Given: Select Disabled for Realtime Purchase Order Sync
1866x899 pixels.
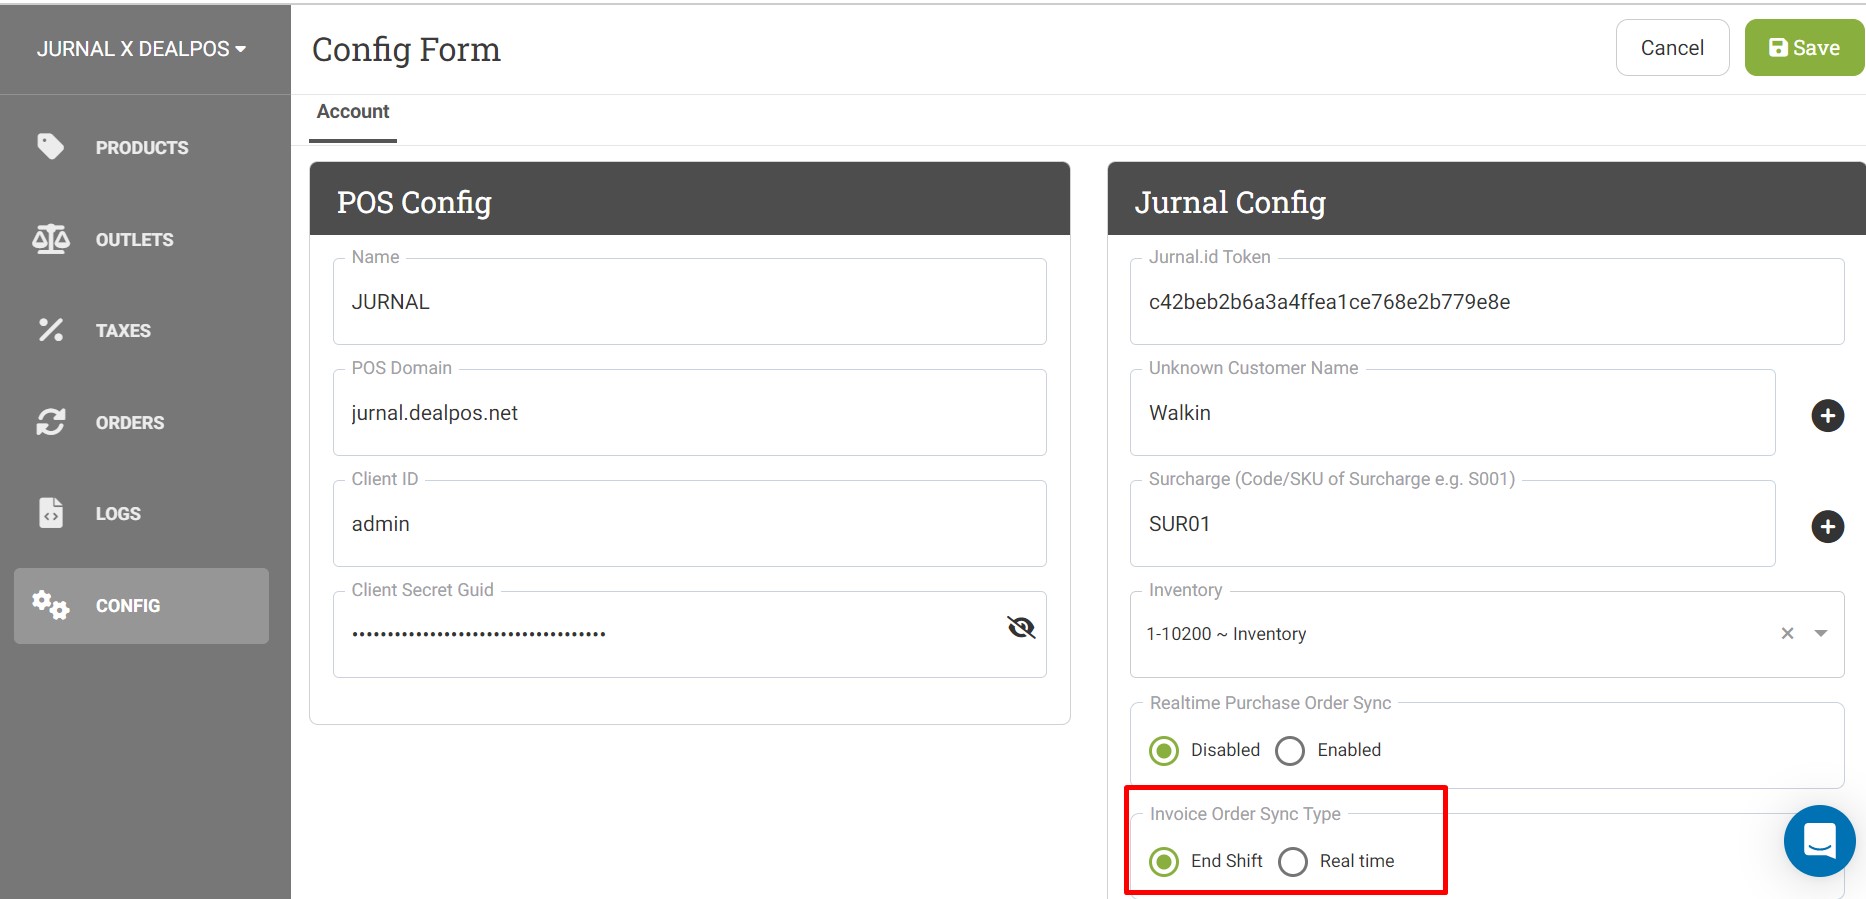Looking at the screenshot, I should point(1164,750).
